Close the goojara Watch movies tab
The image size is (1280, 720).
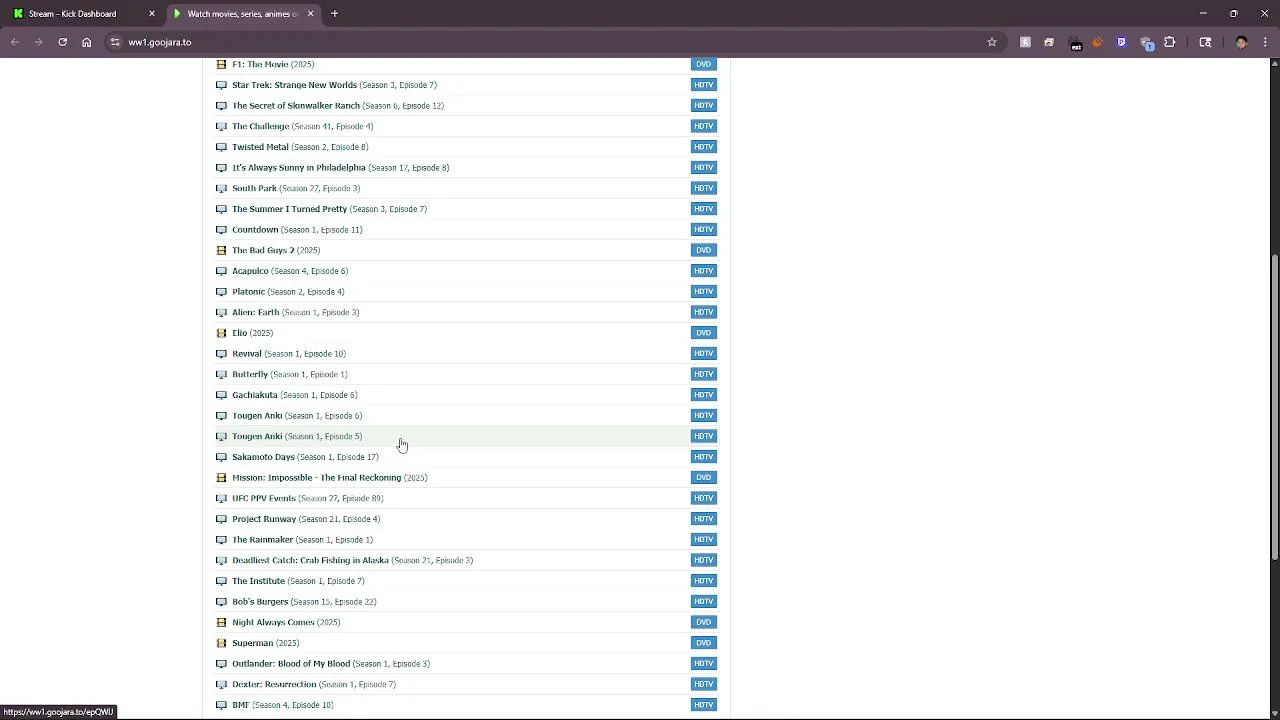[310, 14]
